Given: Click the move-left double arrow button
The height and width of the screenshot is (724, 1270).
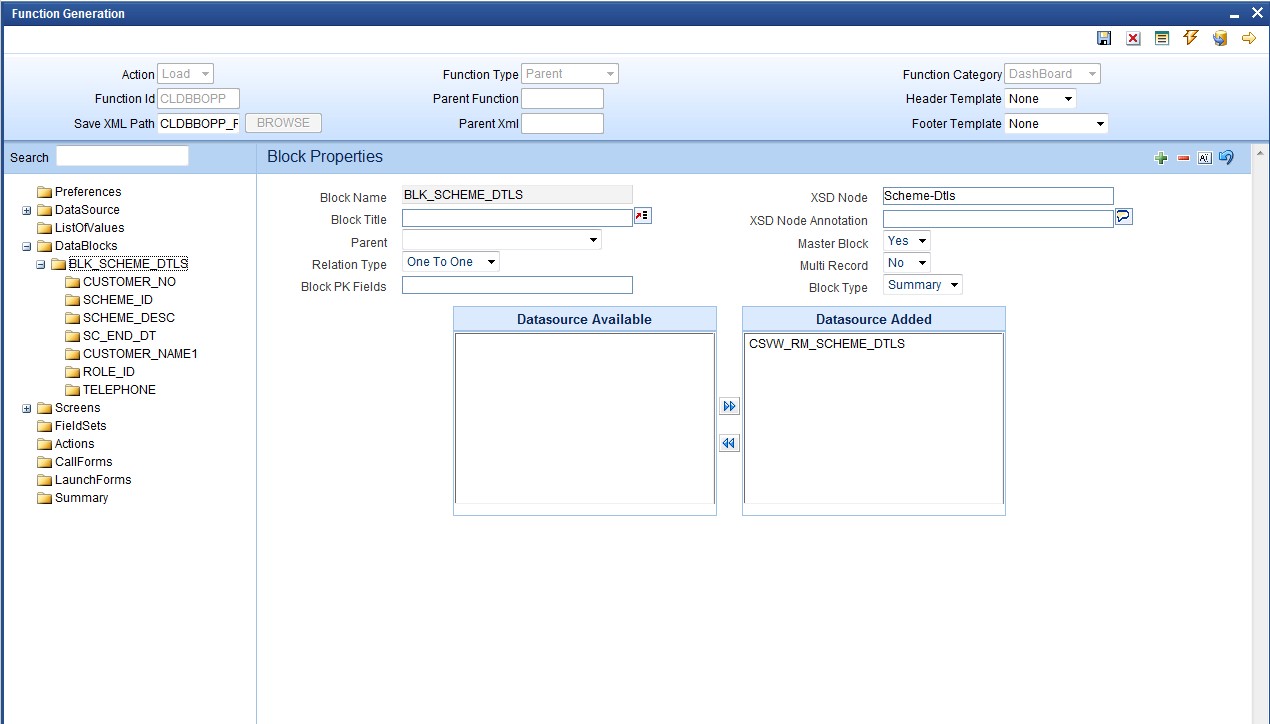Looking at the screenshot, I should pos(729,443).
